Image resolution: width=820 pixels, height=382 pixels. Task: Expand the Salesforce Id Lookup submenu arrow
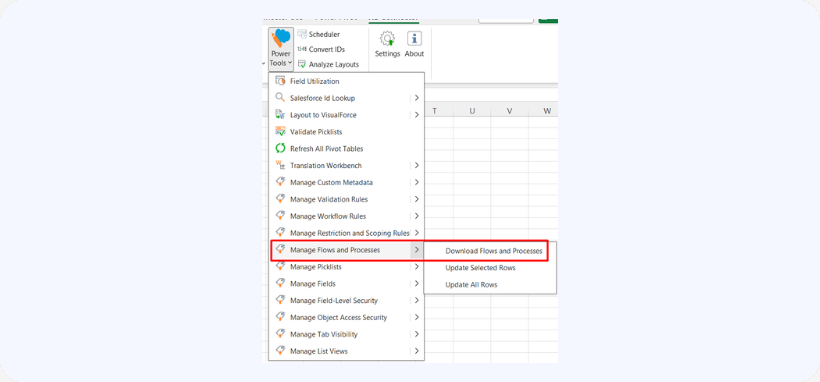click(x=416, y=98)
